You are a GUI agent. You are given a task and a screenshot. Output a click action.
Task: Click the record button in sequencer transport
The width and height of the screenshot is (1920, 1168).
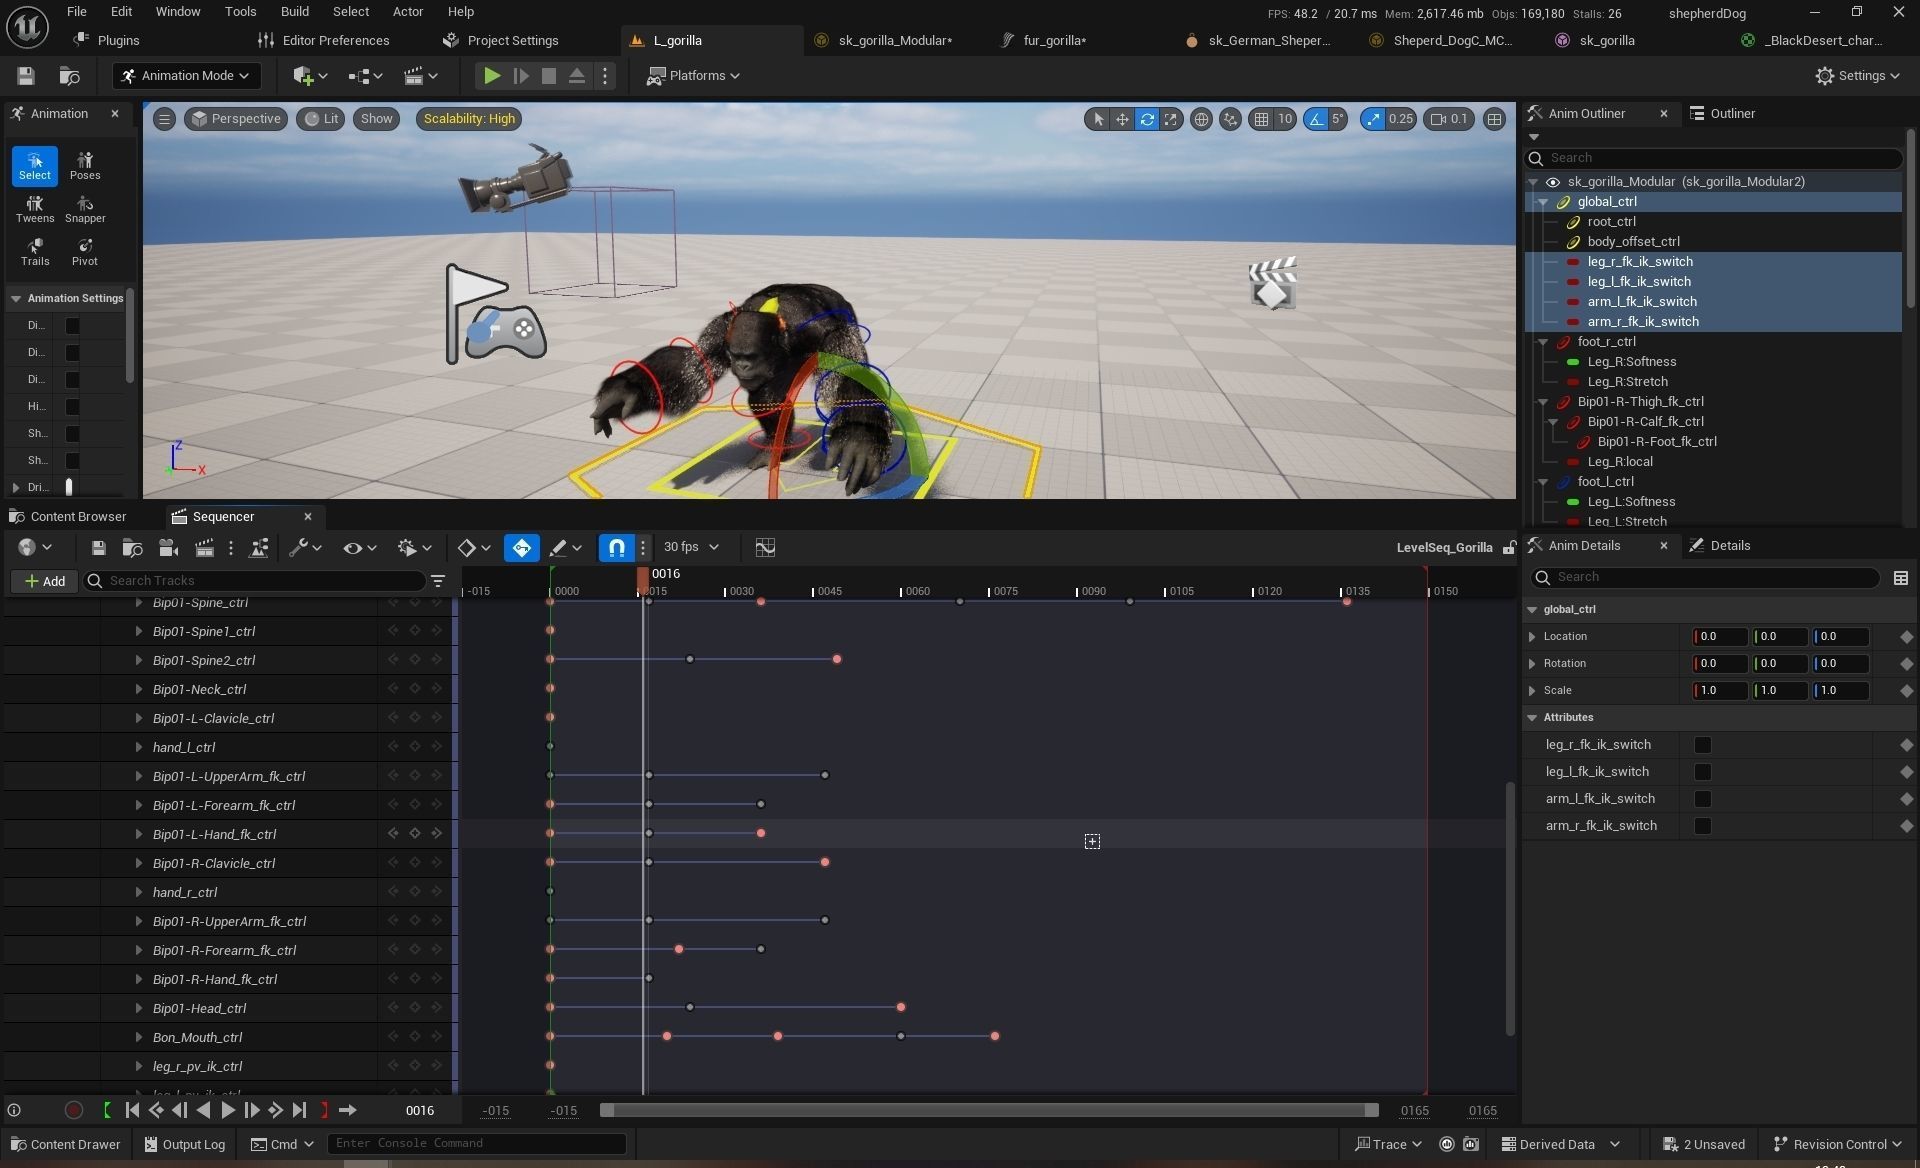[x=73, y=1110]
